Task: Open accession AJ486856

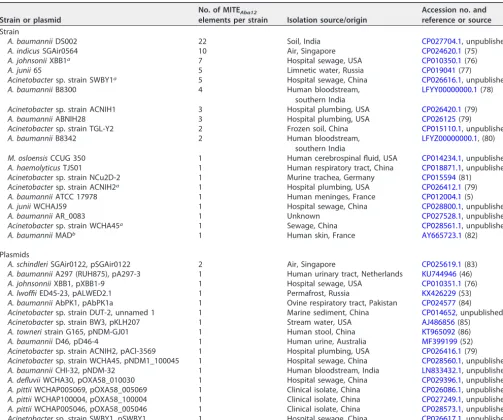Action: (438, 322)
